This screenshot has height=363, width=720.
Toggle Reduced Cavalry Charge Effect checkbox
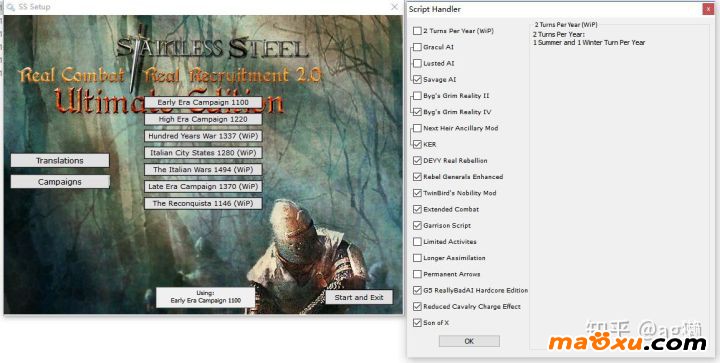pyautogui.click(x=417, y=307)
